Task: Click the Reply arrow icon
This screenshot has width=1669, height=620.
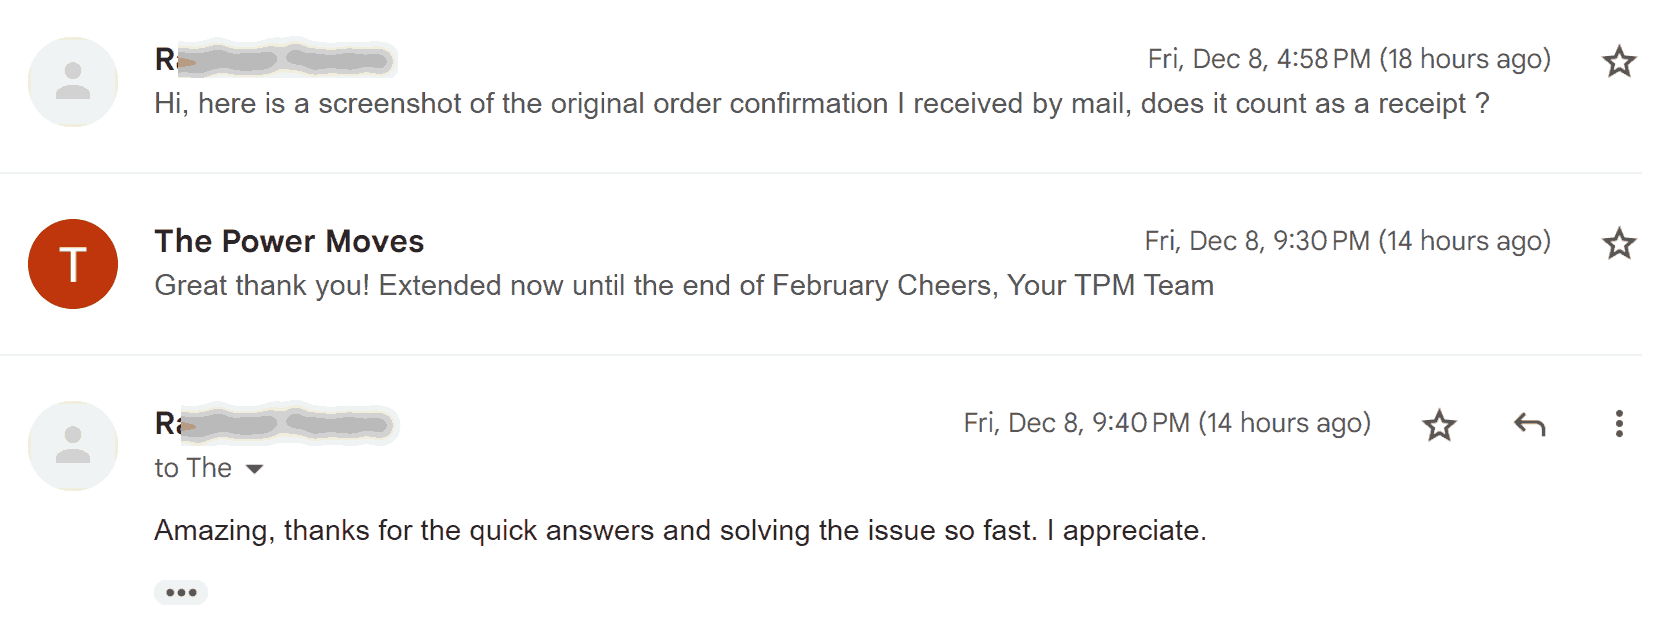Action: (1529, 425)
